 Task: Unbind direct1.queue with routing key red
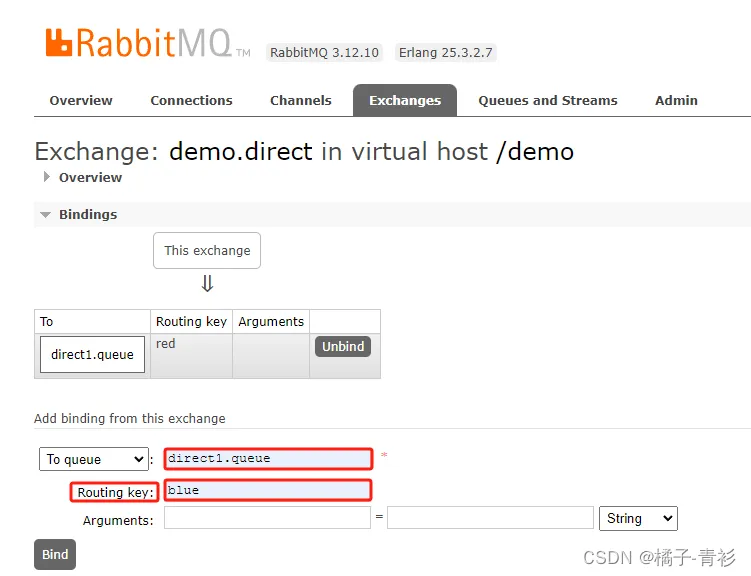[343, 346]
